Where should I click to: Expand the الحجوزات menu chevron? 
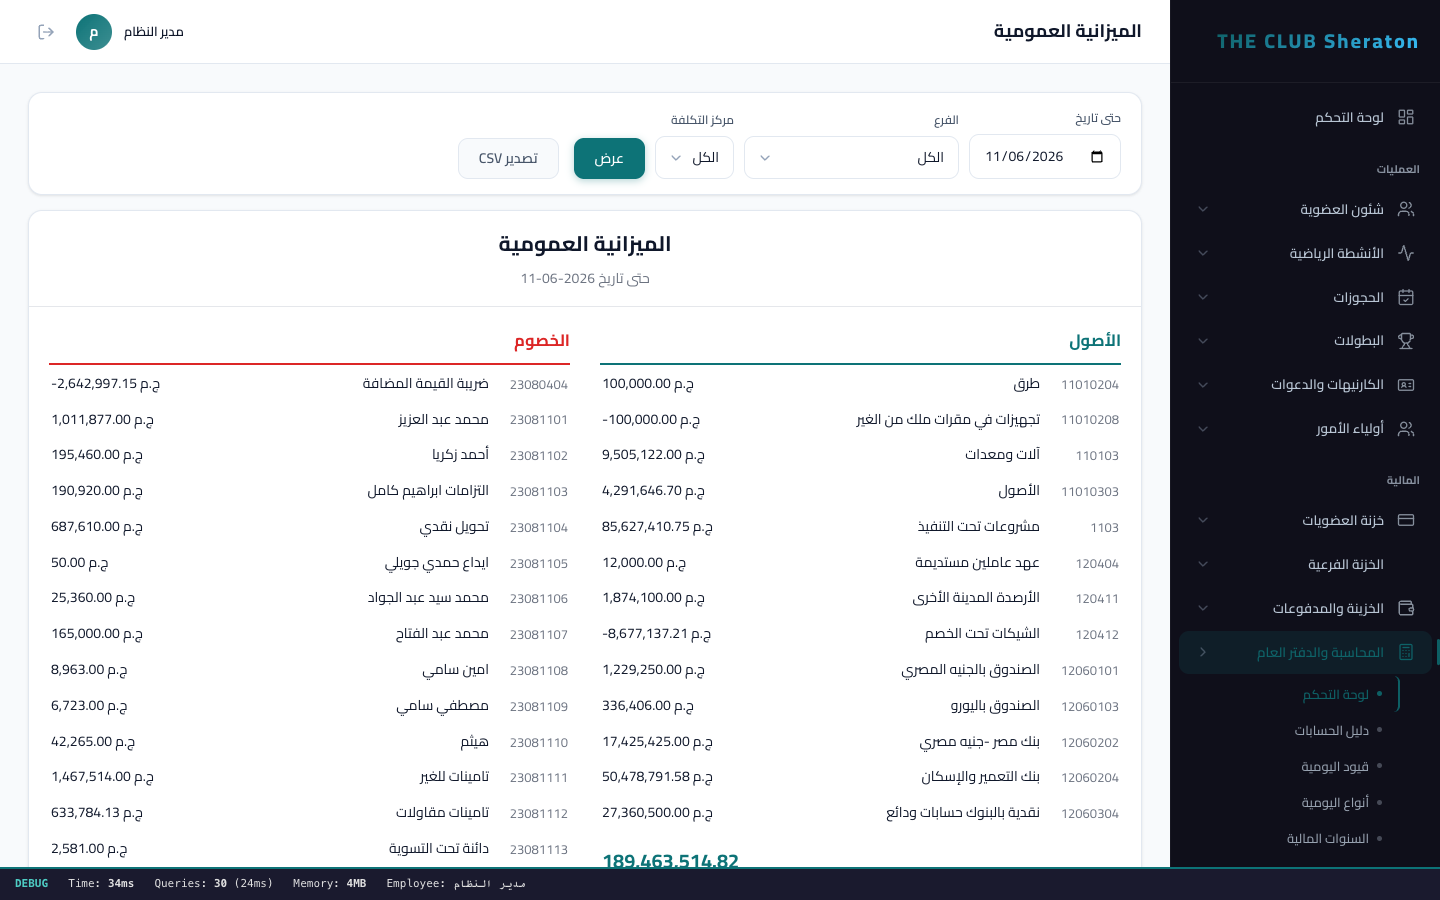click(x=1203, y=297)
